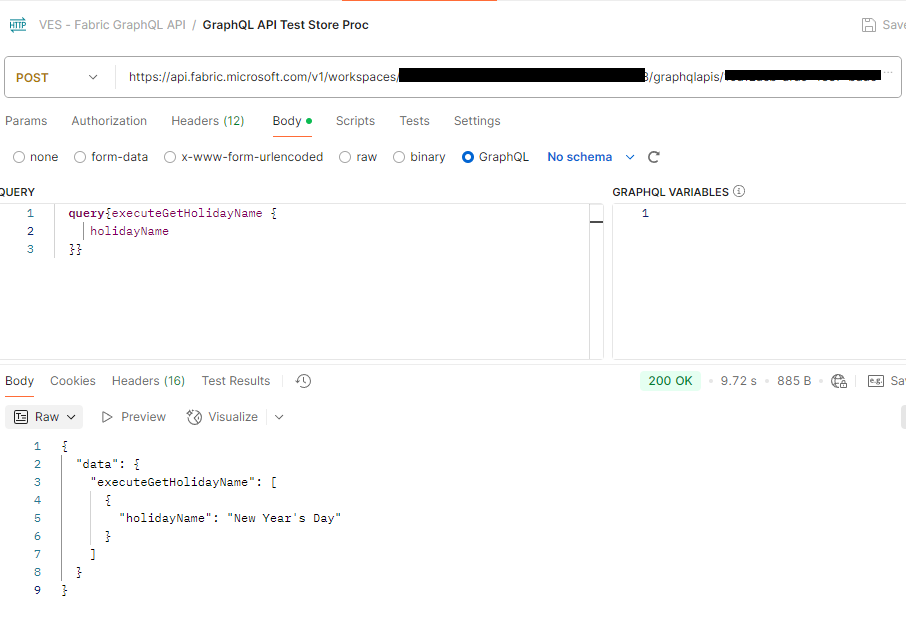This screenshot has width=906, height=632.
Task: Click the network globe icon near response size
Action: (x=839, y=381)
